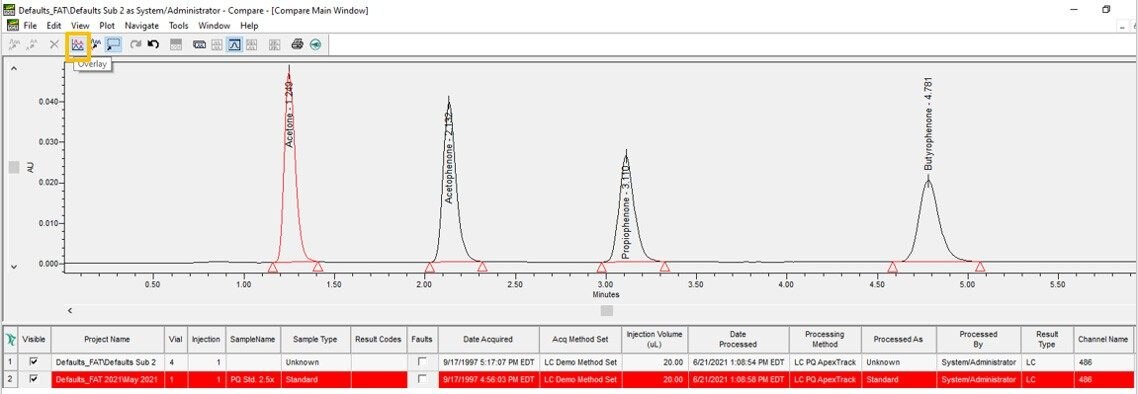Click the left caret below the plot

coord(70,311)
